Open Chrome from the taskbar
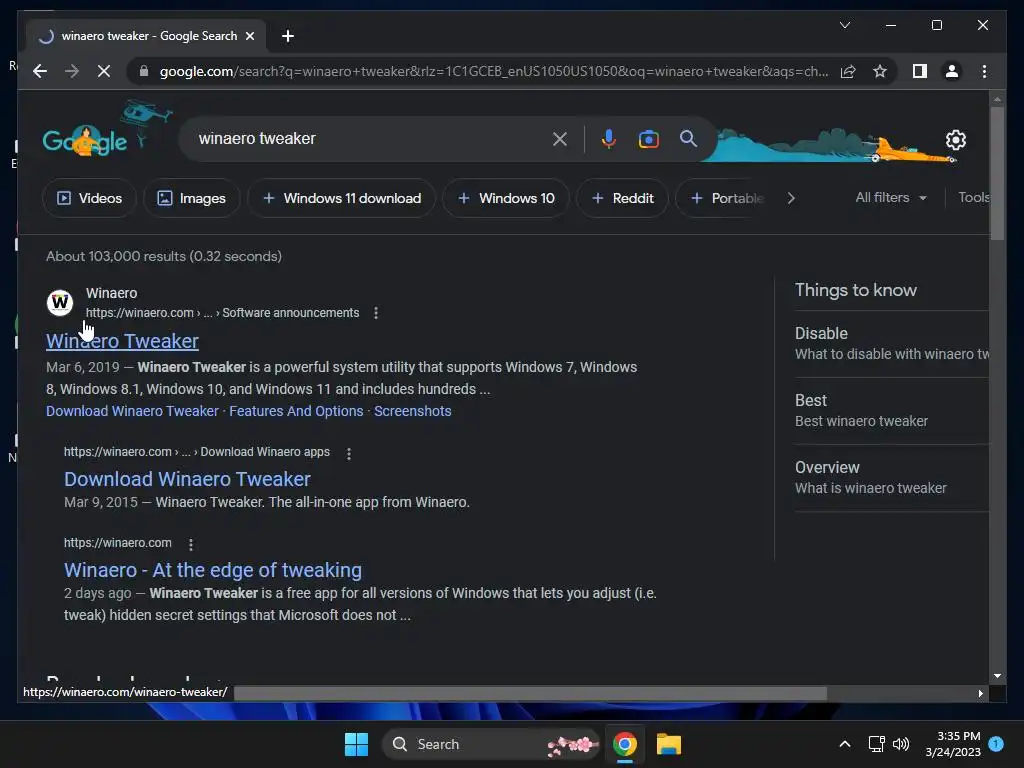This screenshot has height=768, width=1024. coord(624,744)
